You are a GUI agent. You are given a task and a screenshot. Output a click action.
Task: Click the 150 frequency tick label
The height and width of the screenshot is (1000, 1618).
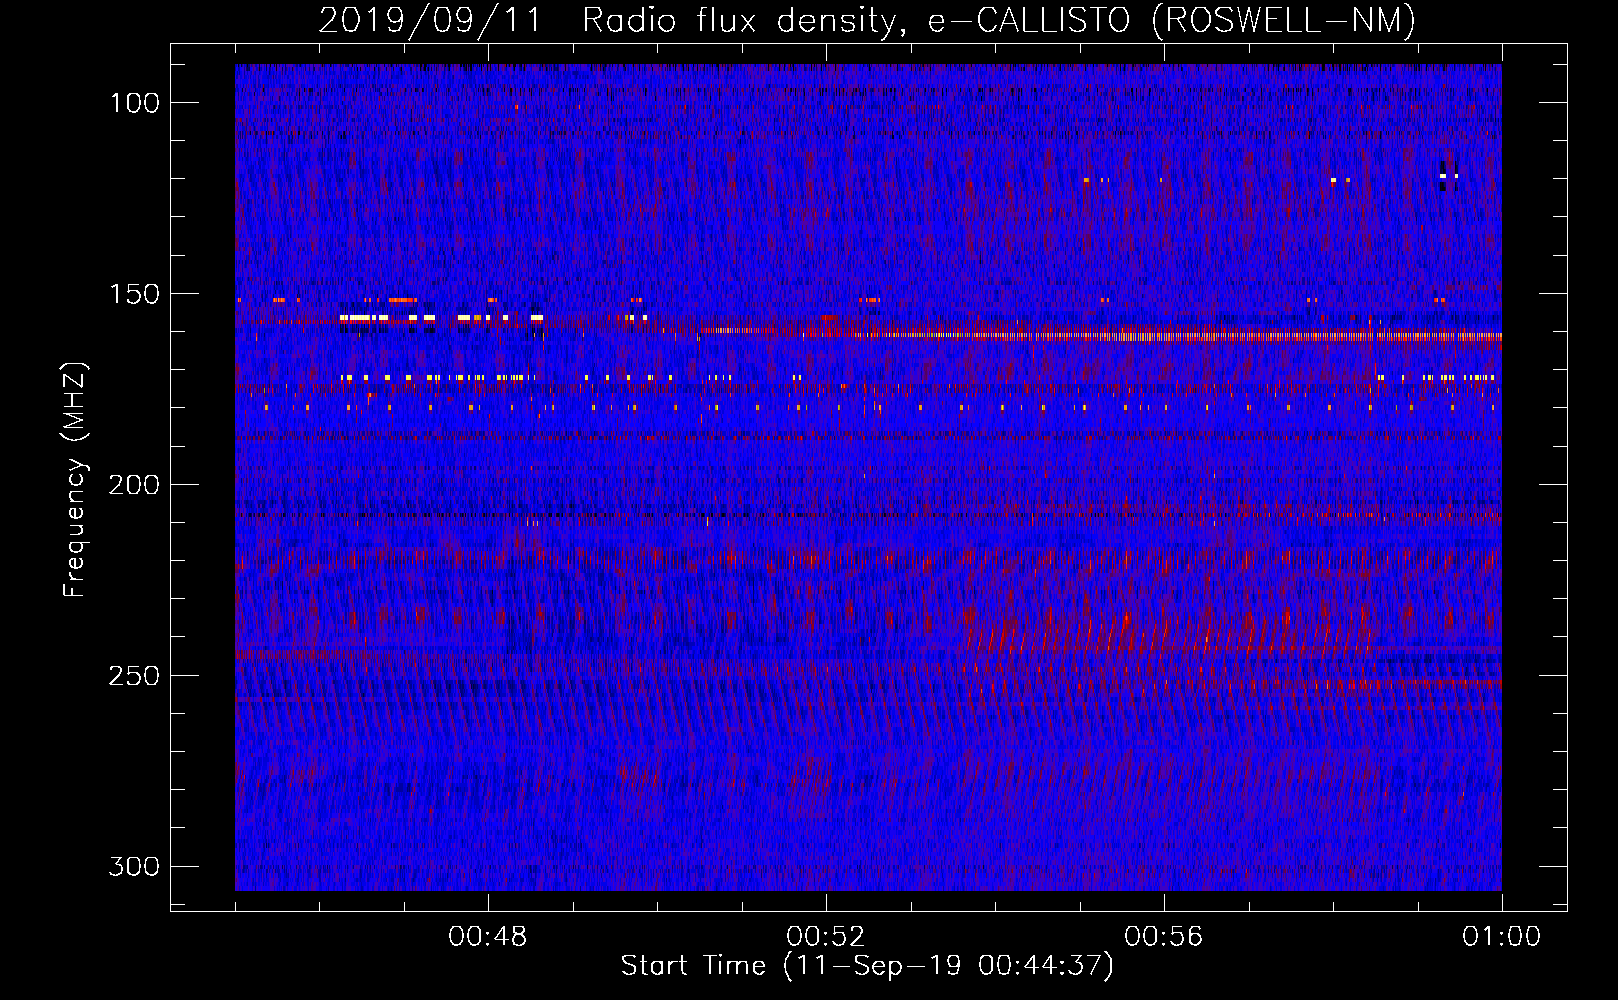pos(134,294)
